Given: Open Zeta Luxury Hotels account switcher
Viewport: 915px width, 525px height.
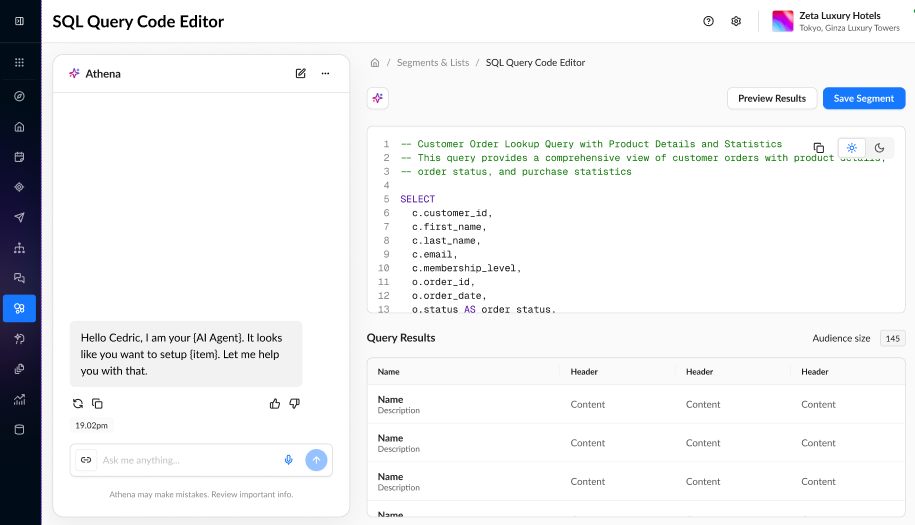Looking at the screenshot, I should 836,21.
